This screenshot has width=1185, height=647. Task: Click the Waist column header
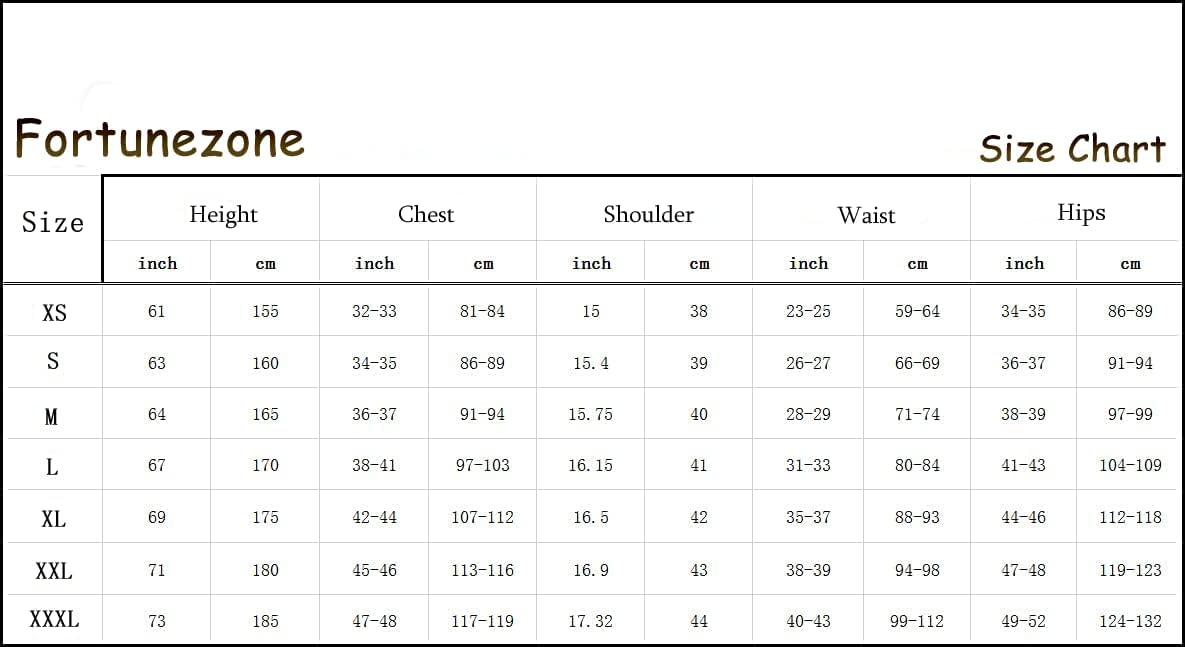pyautogui.click(x=866, y=215)
